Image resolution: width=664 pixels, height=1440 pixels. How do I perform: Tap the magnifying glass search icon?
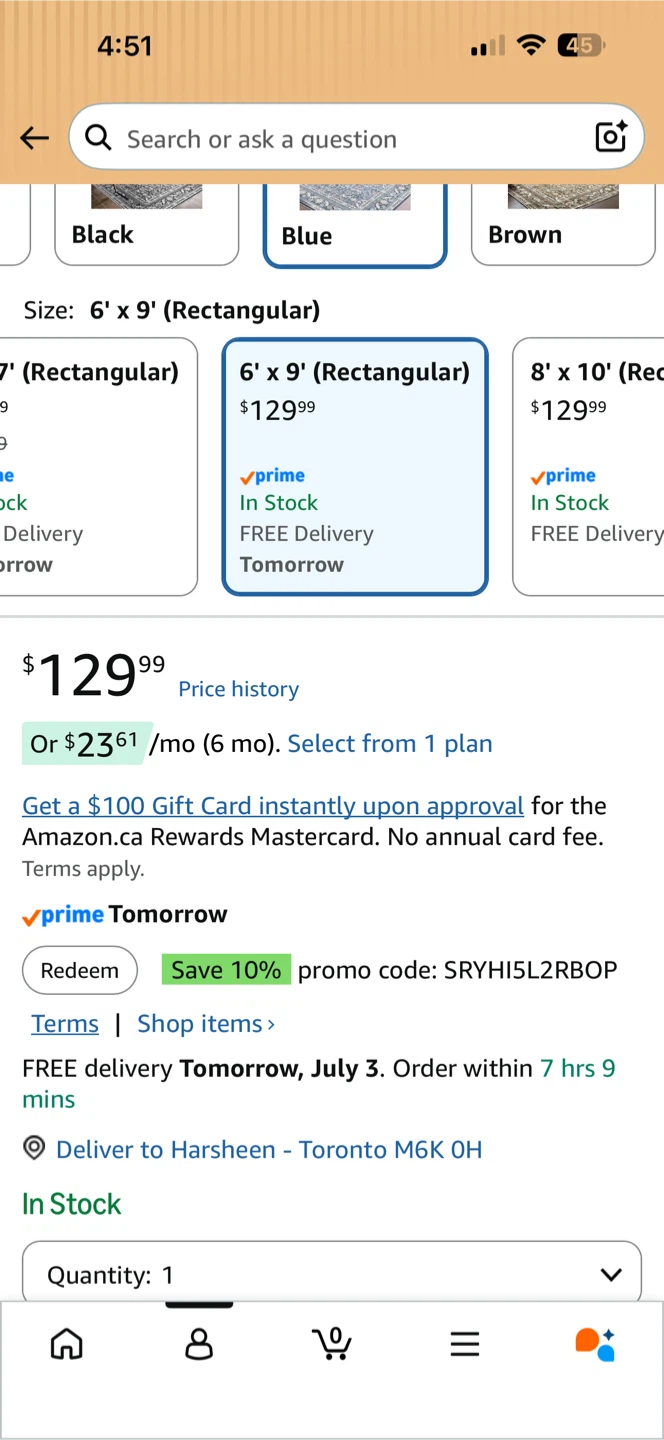pos(98,138)
